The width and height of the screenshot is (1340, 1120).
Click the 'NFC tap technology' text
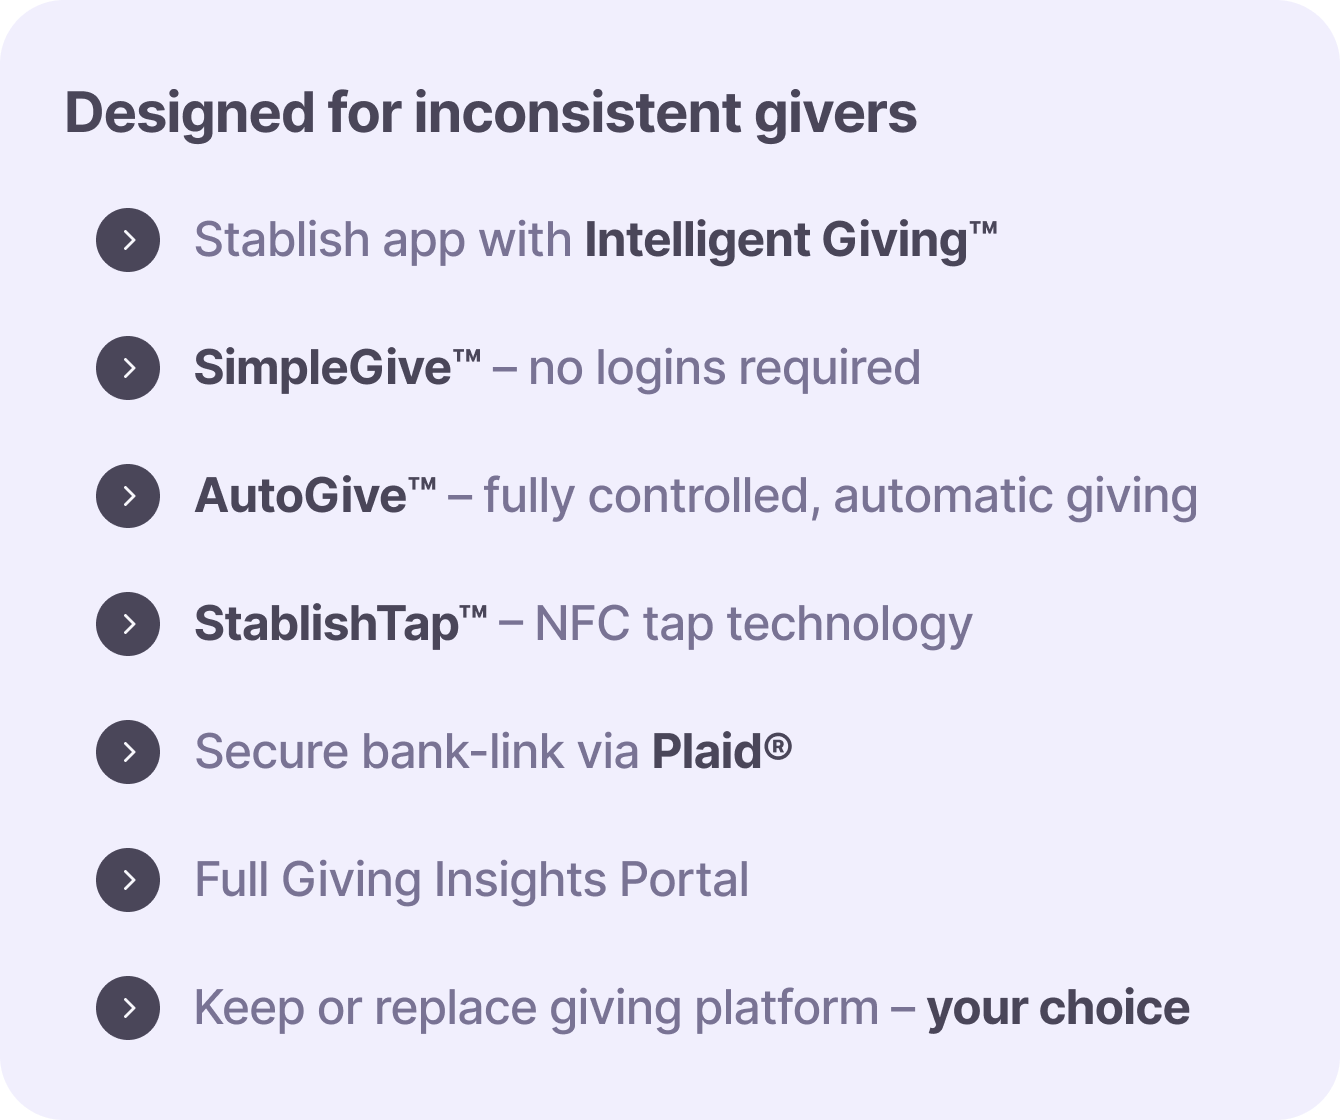coord(753,624)
